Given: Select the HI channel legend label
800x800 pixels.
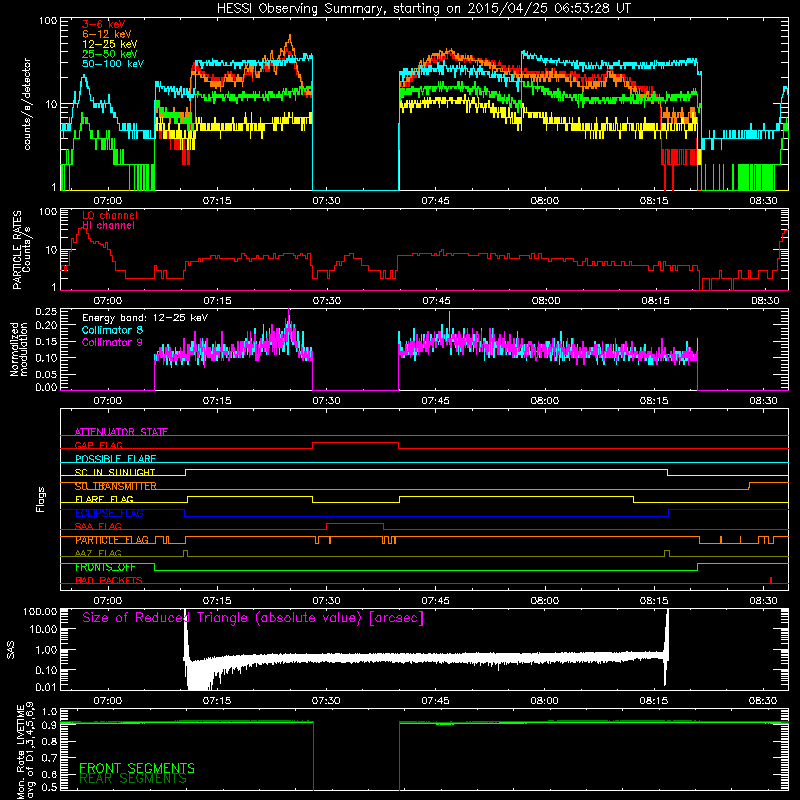Looking at the screenshot, I should coord(108,226).
